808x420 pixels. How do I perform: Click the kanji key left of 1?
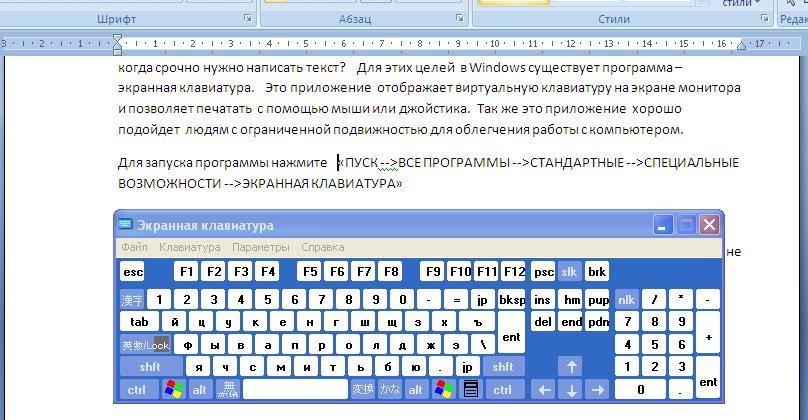pos(132,299)
